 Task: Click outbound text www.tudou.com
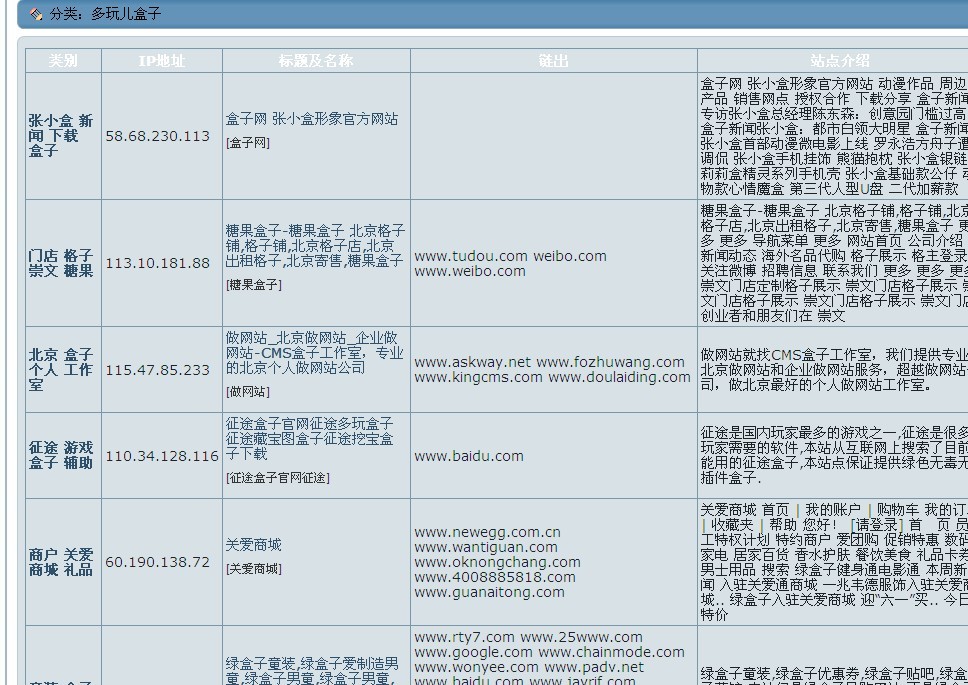[471, 256]
